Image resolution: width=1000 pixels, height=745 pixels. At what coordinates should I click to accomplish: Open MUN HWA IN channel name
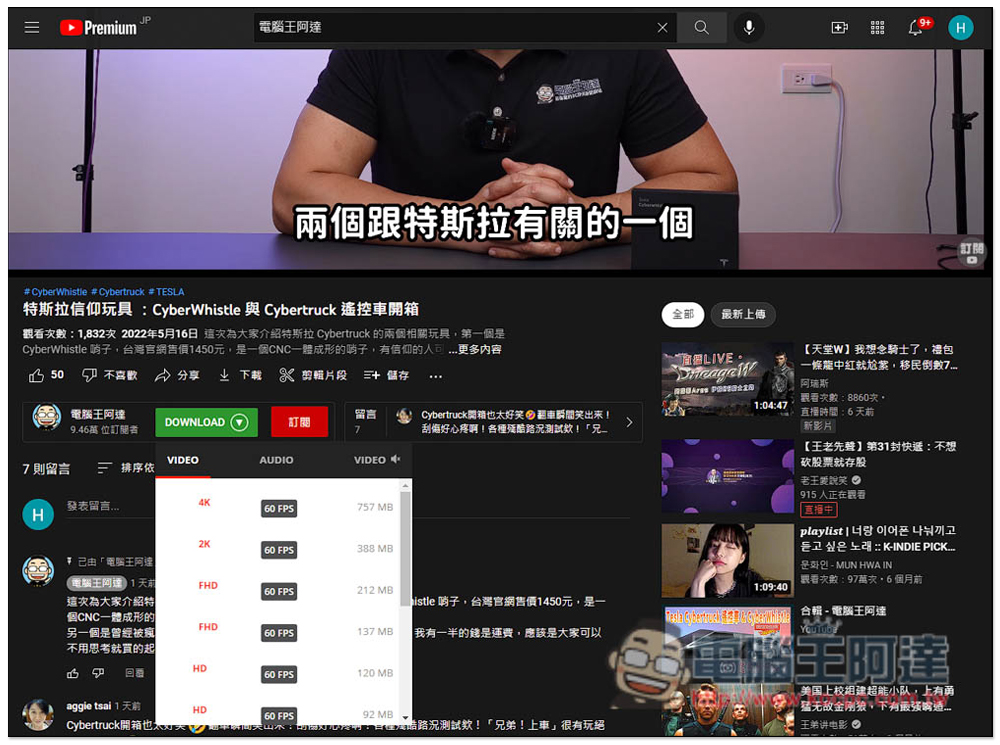[x=846, y=565]
